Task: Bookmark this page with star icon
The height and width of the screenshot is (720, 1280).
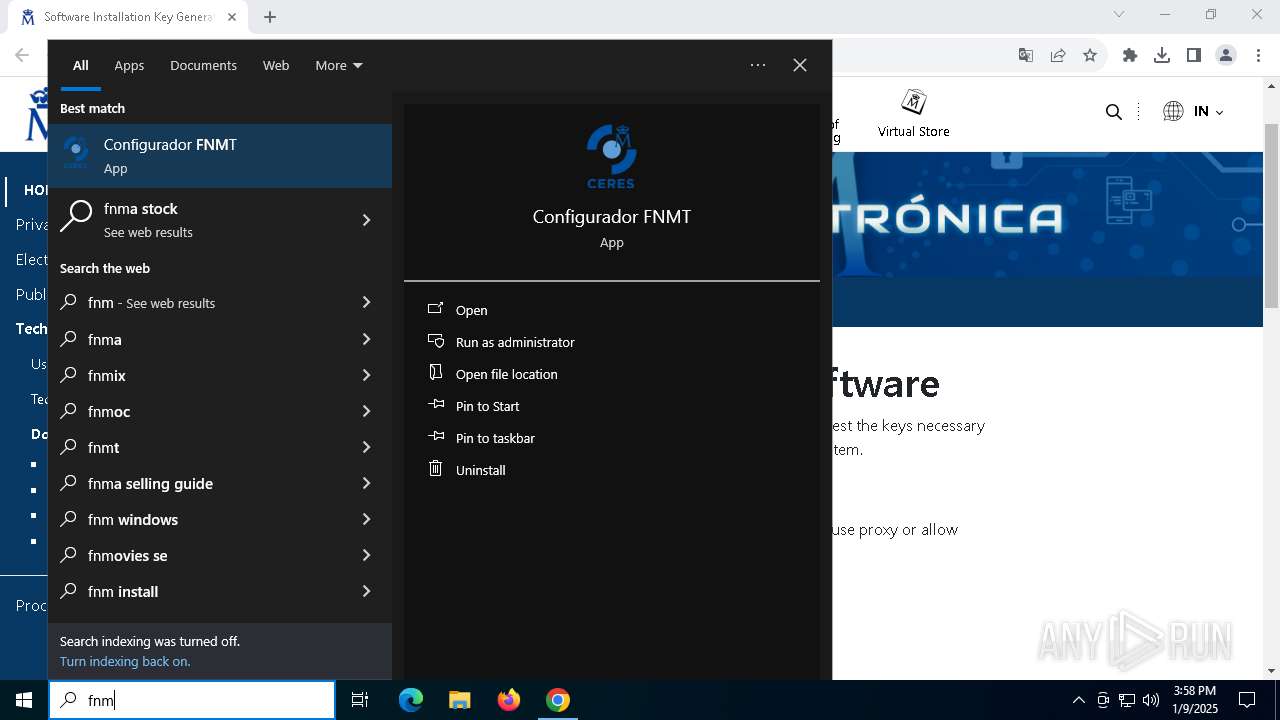Action: tap(1090, 55)
